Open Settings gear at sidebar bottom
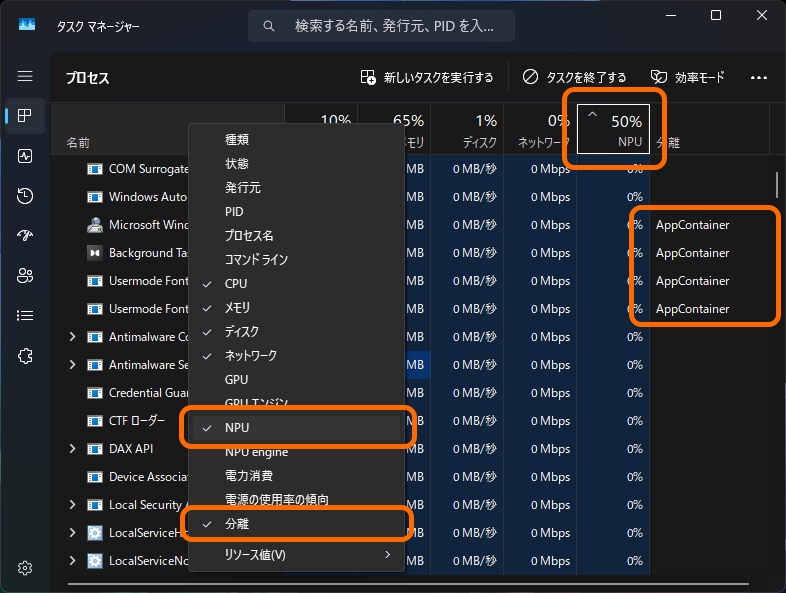The image size is (786, 593). [25, 568]
